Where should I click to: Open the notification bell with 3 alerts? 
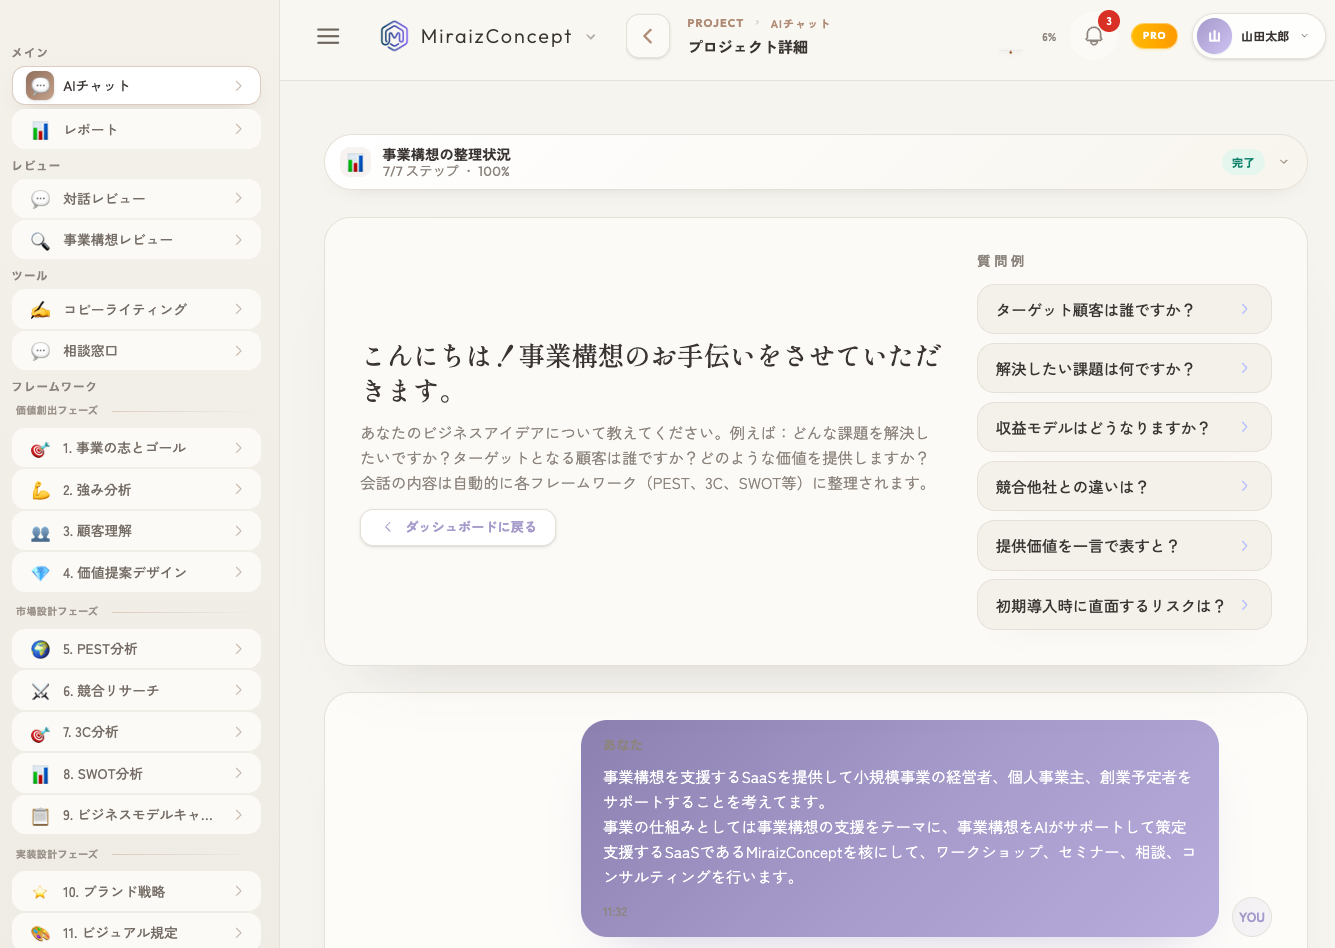click(x=1093, y=34)
